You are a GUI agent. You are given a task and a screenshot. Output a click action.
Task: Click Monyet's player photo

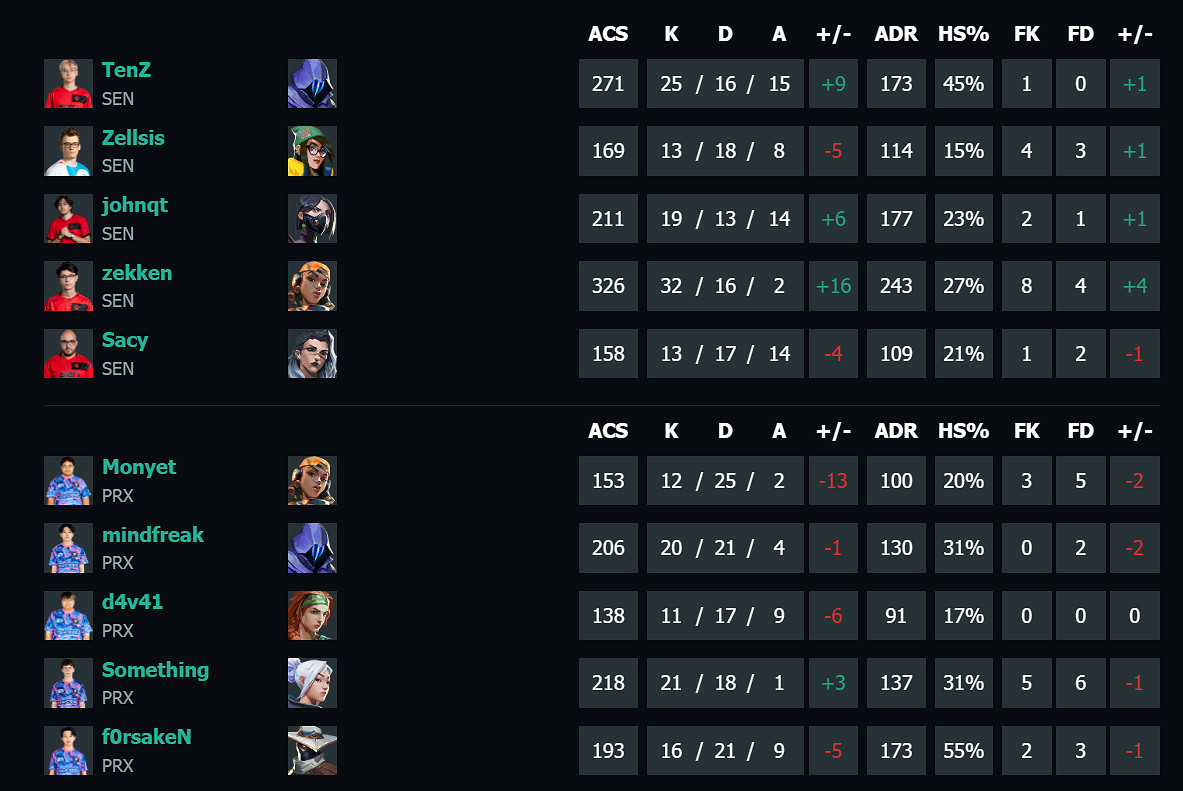pyautogui.click(x=68, y=481)
